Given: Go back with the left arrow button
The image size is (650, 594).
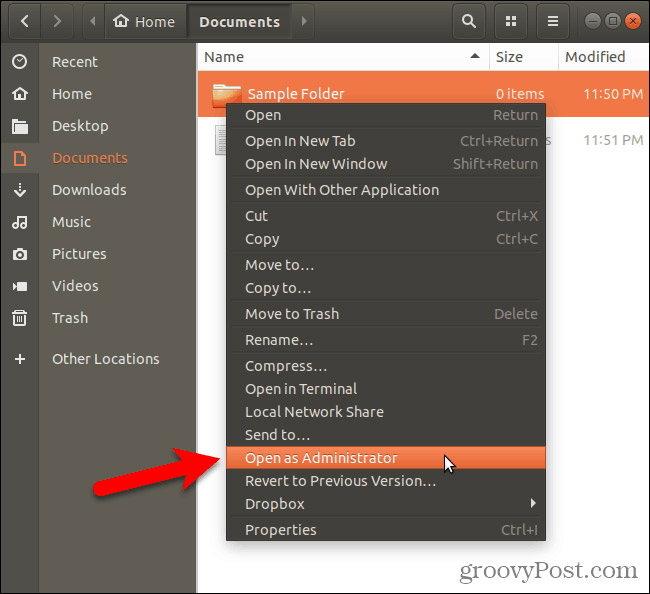Looking at the screenshot, I should 21,21.
